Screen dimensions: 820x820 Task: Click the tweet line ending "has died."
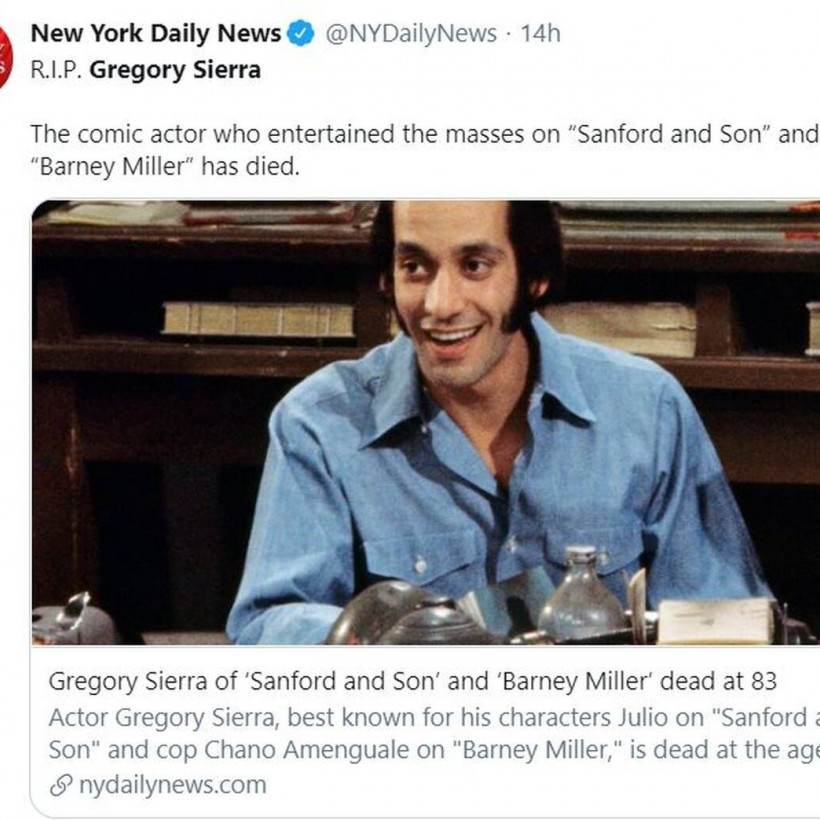[x=165, y=166]
